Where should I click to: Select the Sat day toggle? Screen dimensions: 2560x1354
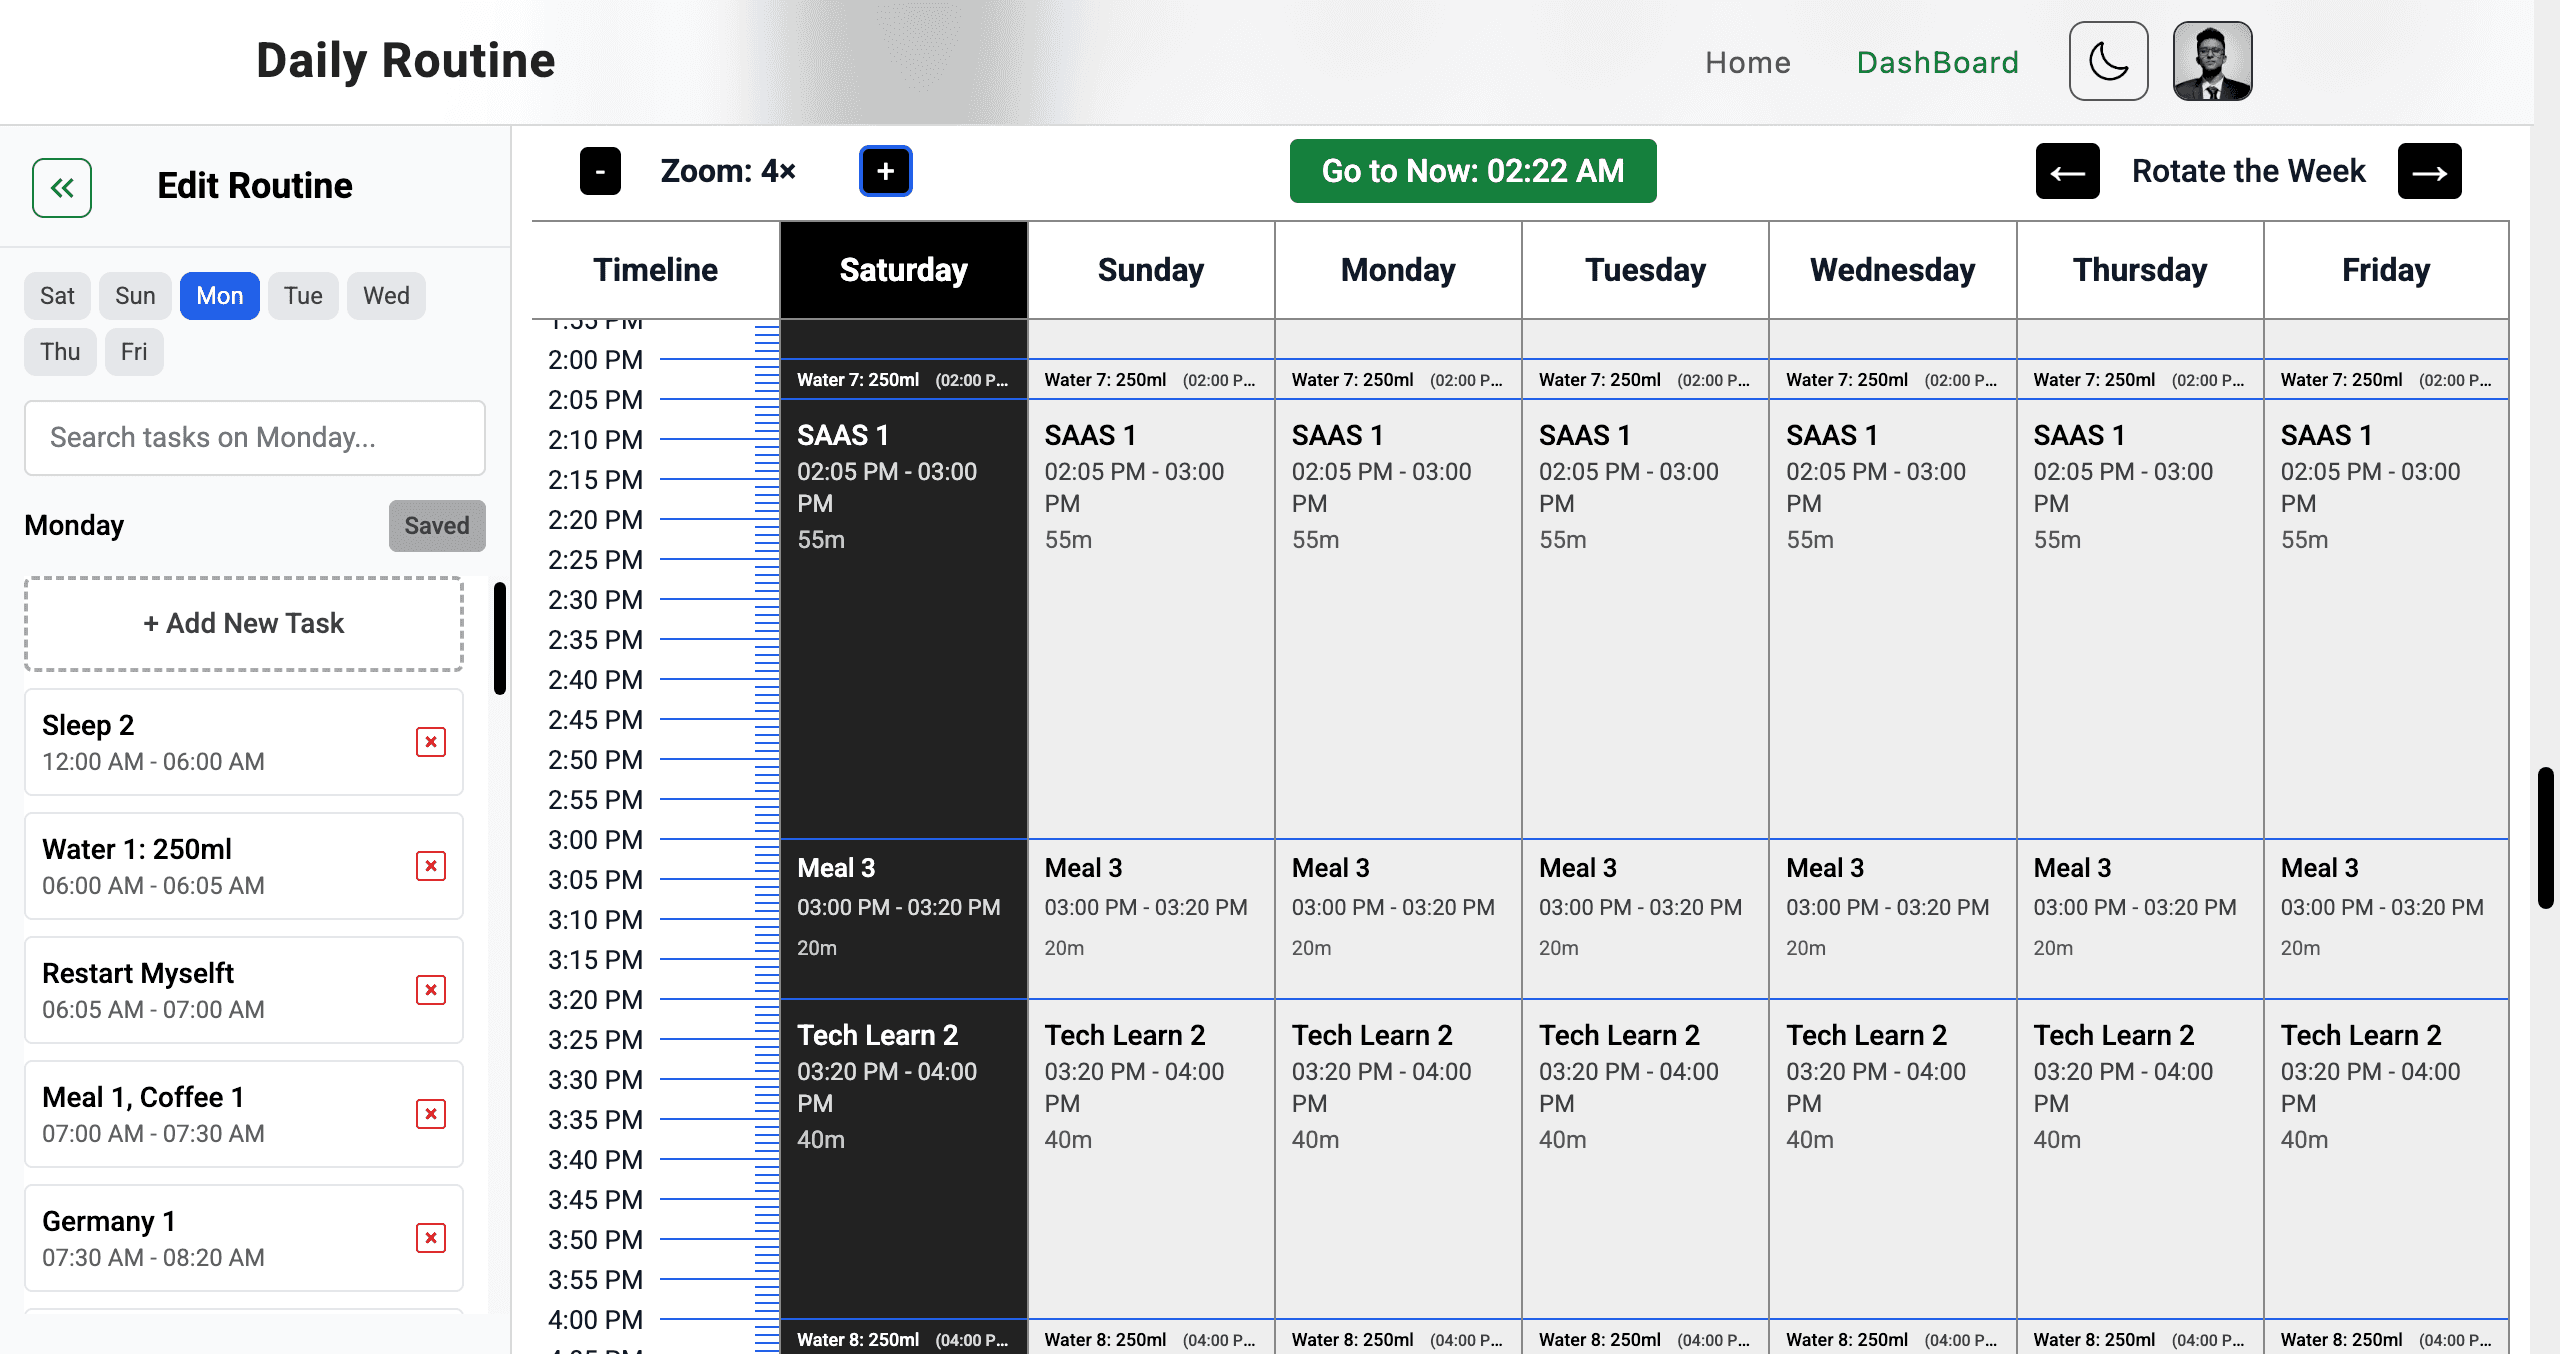57,295
